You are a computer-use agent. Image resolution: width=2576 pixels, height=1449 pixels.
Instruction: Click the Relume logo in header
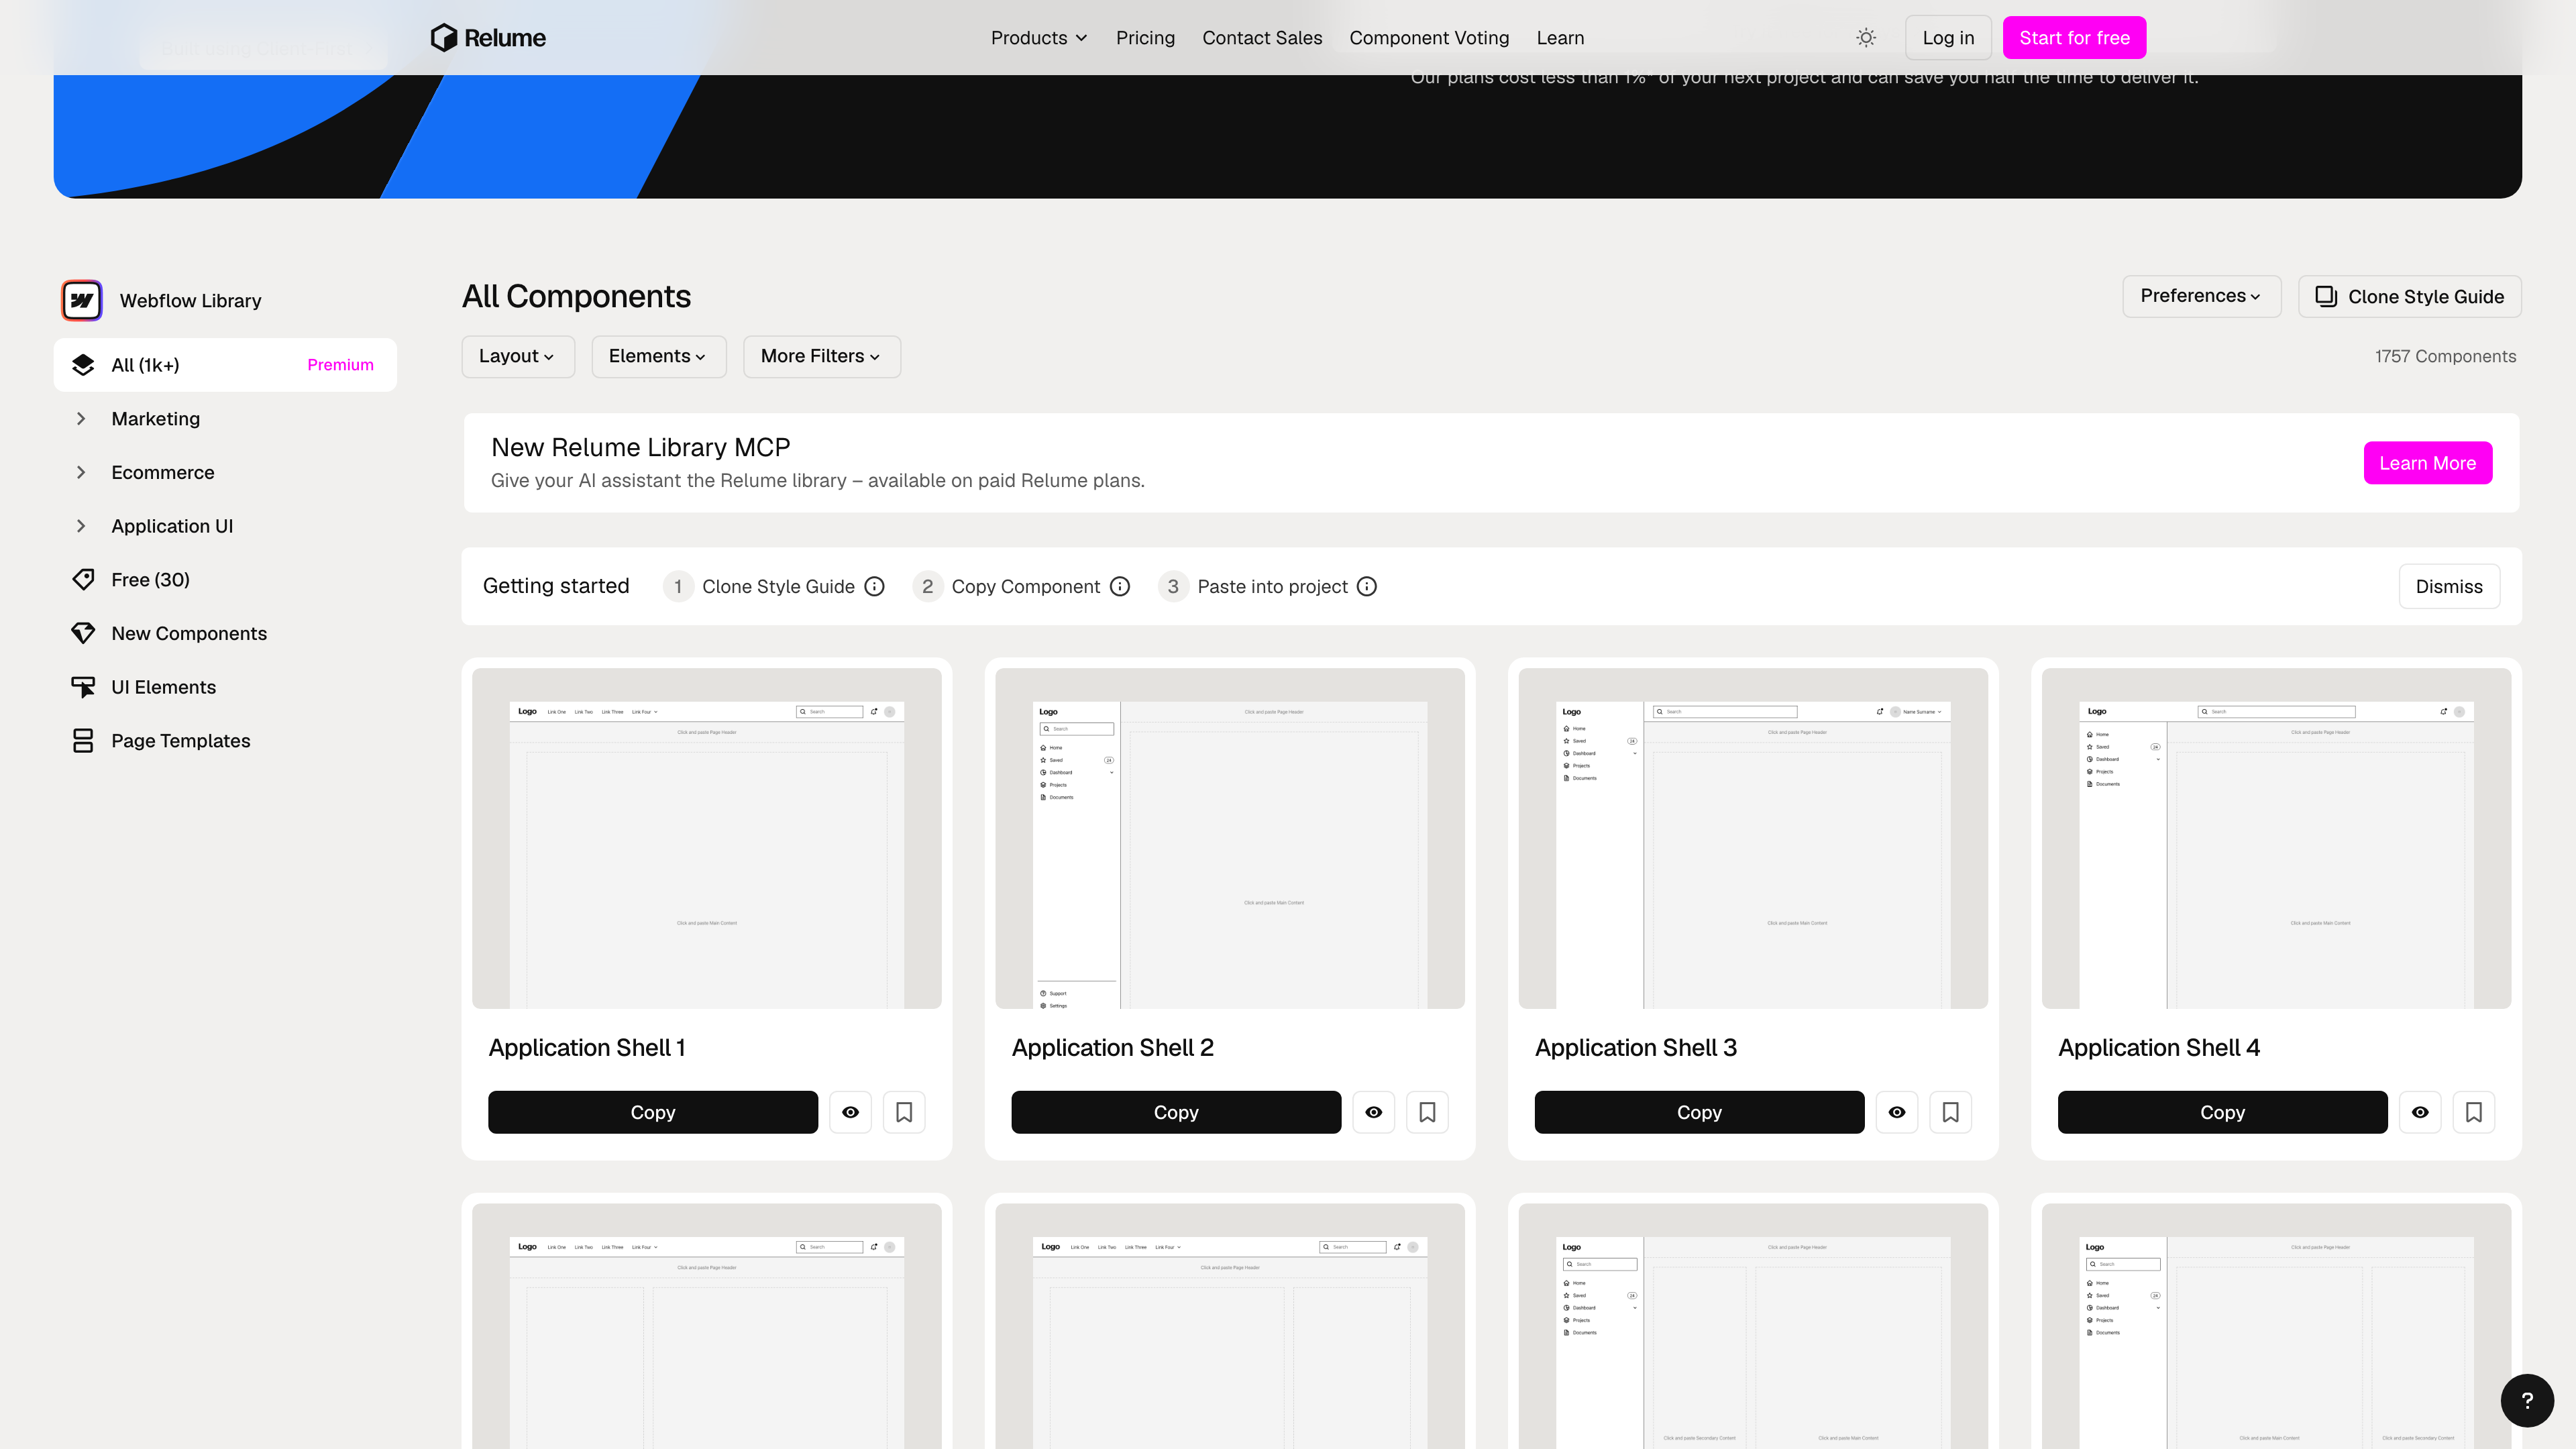pos(488,38)
